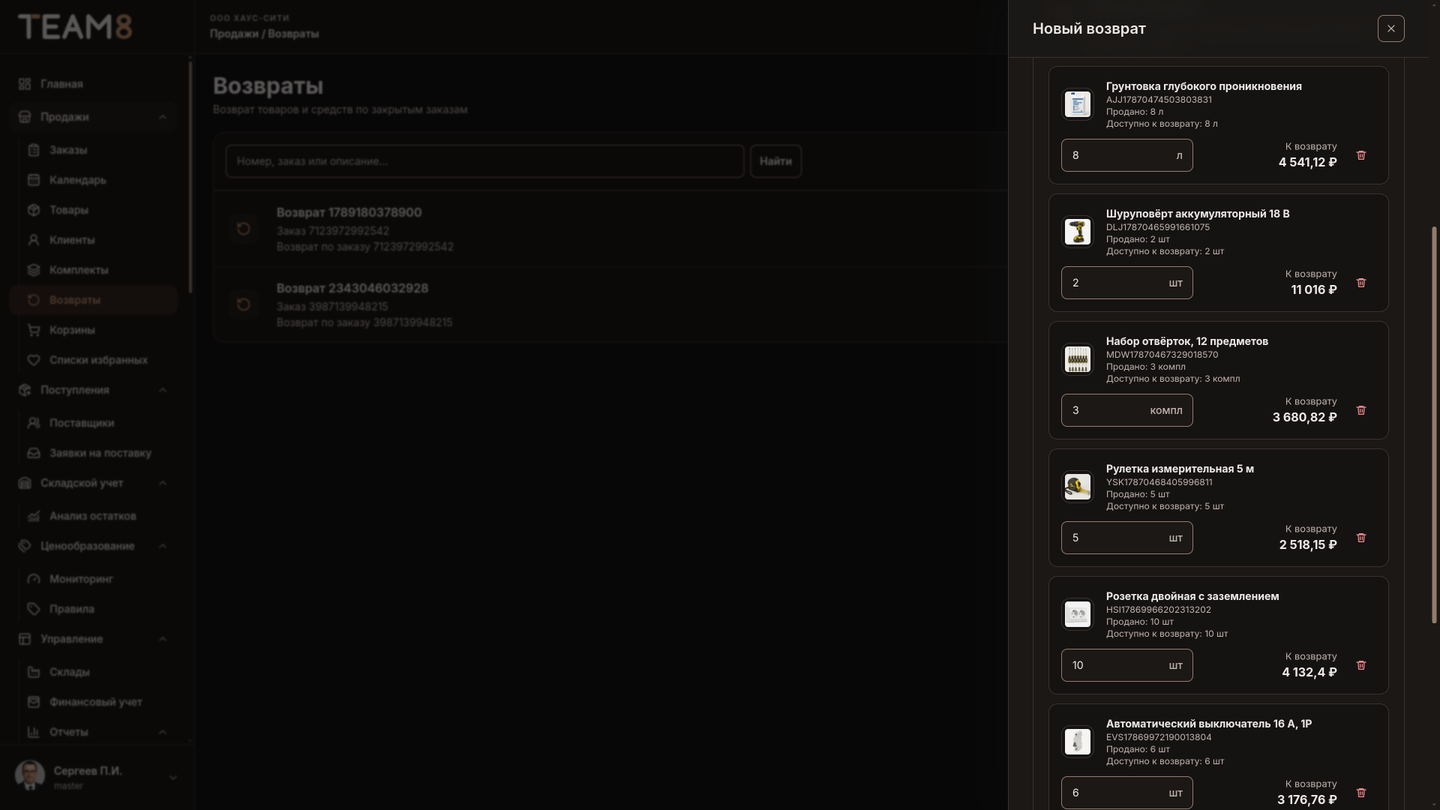Open Рулетка измерительная product thumbnail
The image size is (1440, 810).
pyautogui.click(x=1077, y=487)
